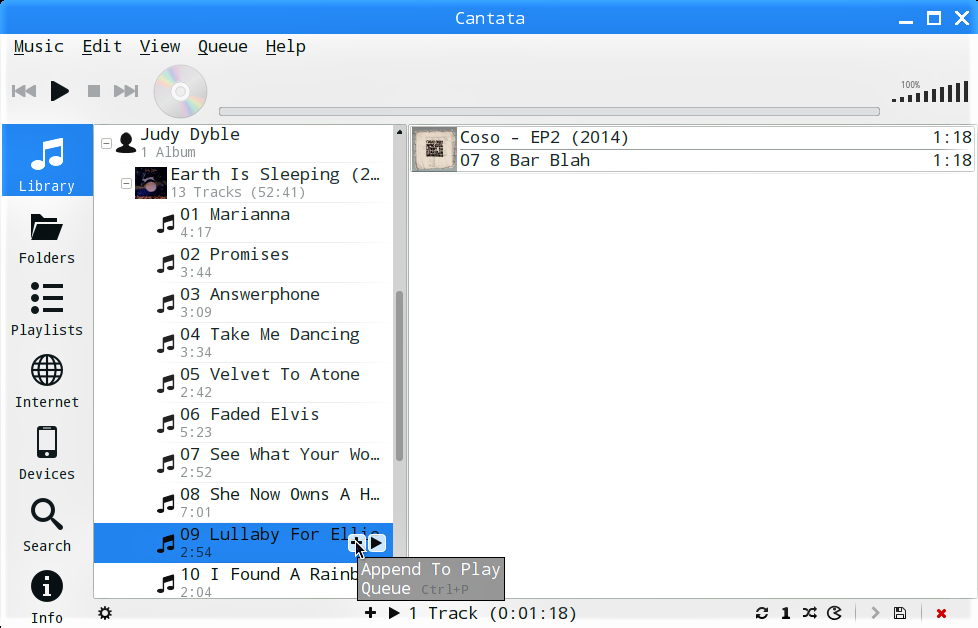978x628 pixels.
Task: Skip to the next track
Action: click(126, 91)
